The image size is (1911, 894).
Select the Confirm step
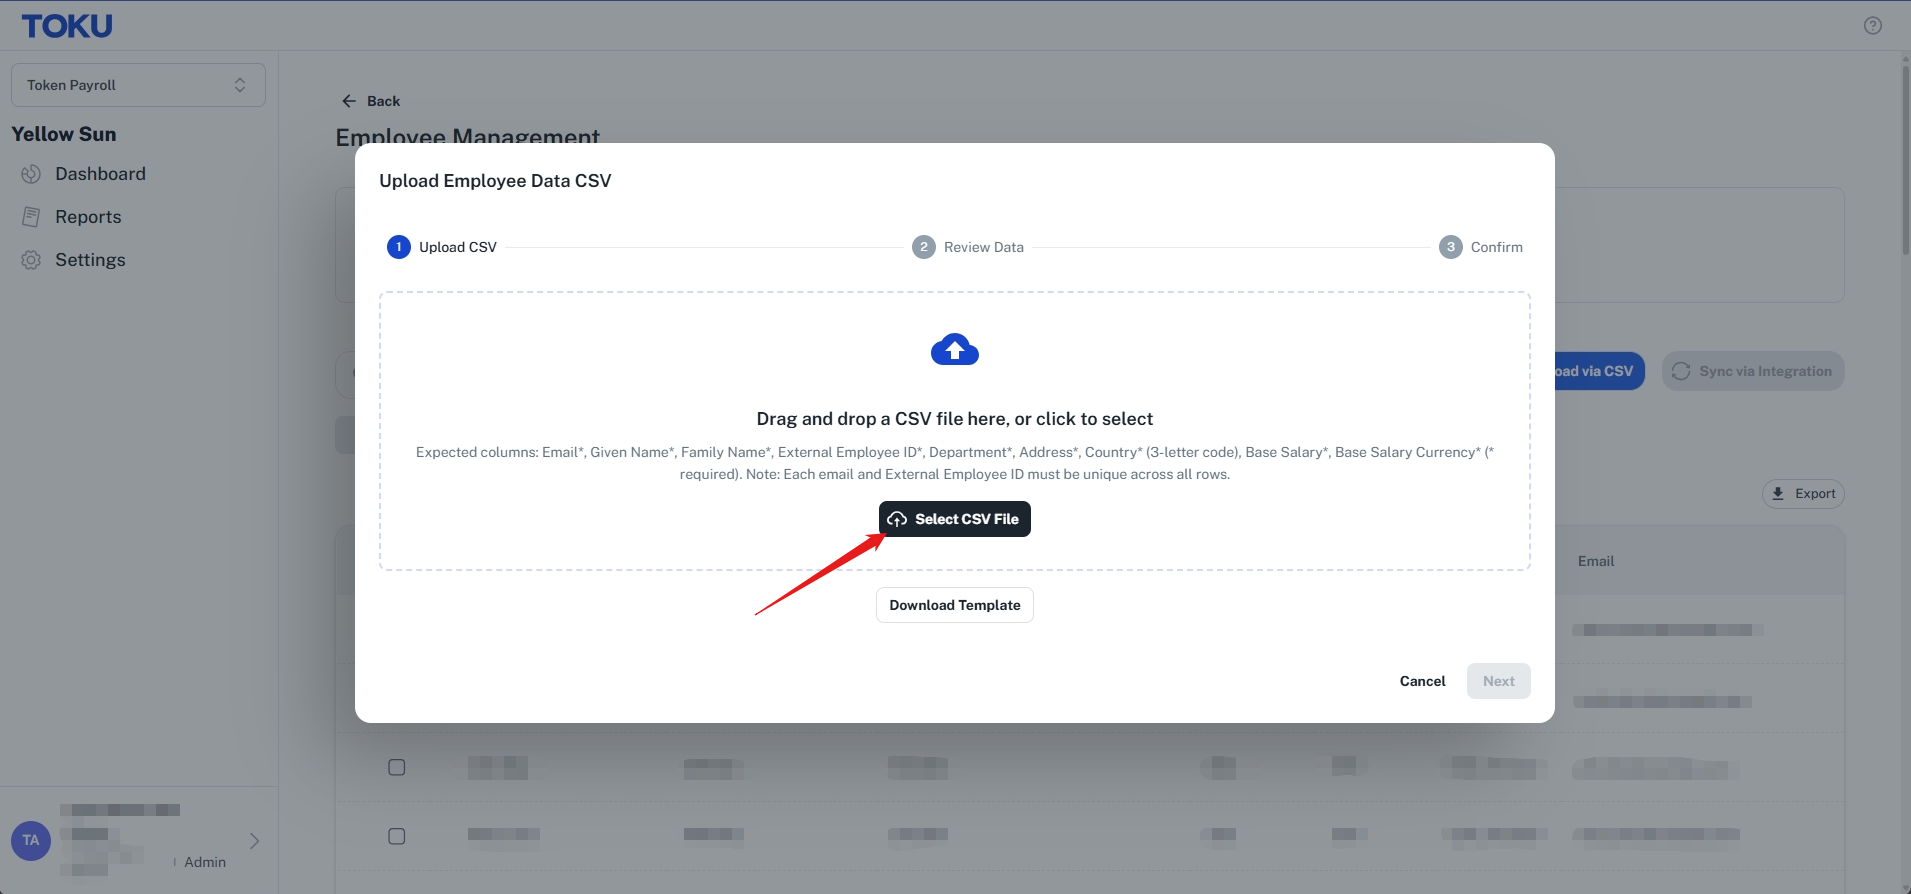tap(1481, 247)
